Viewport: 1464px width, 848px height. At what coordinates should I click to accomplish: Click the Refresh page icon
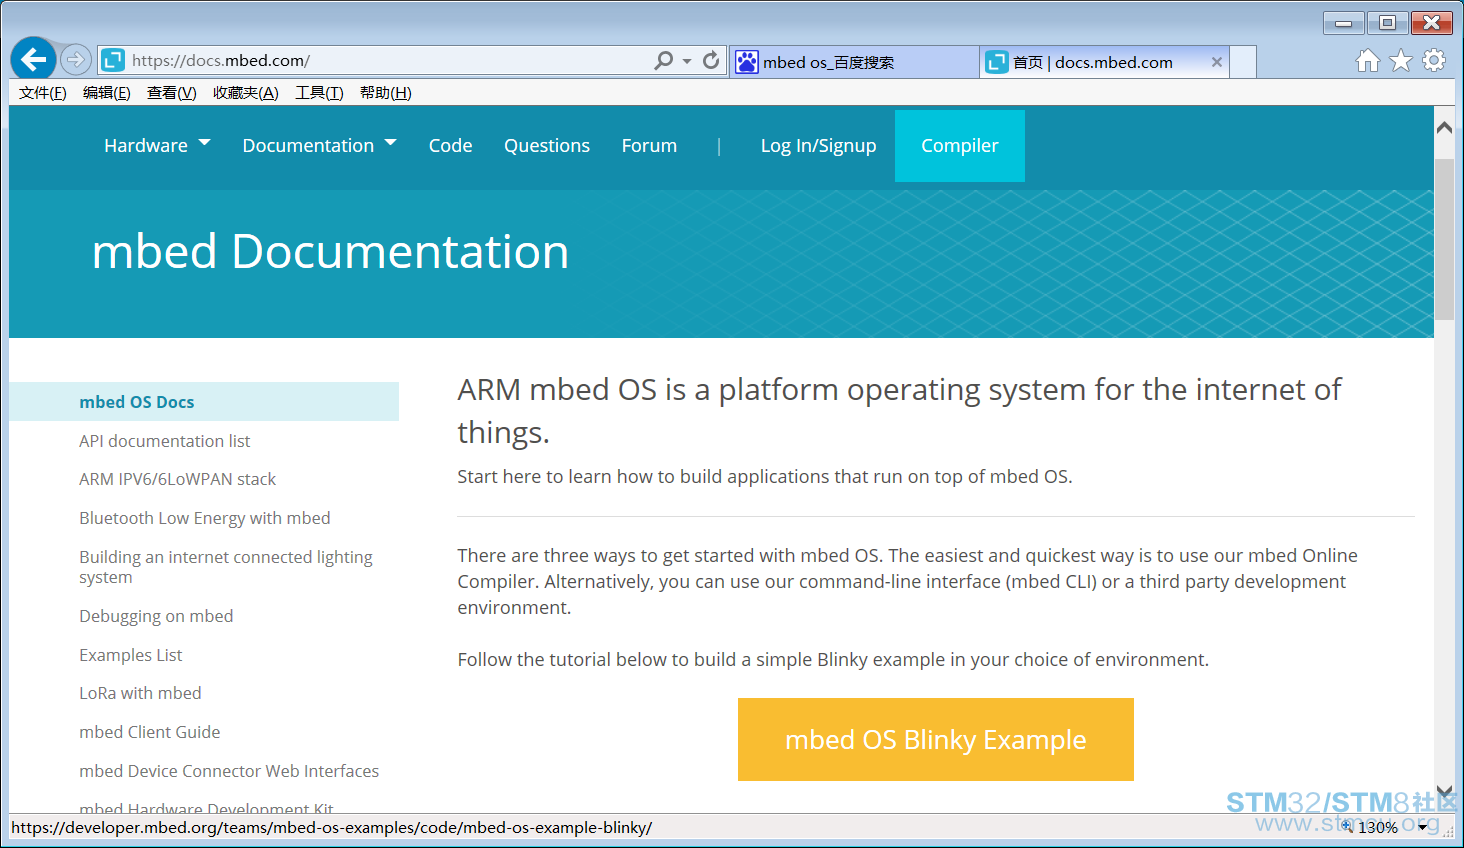pyautogui.click(x=711, y=61)
